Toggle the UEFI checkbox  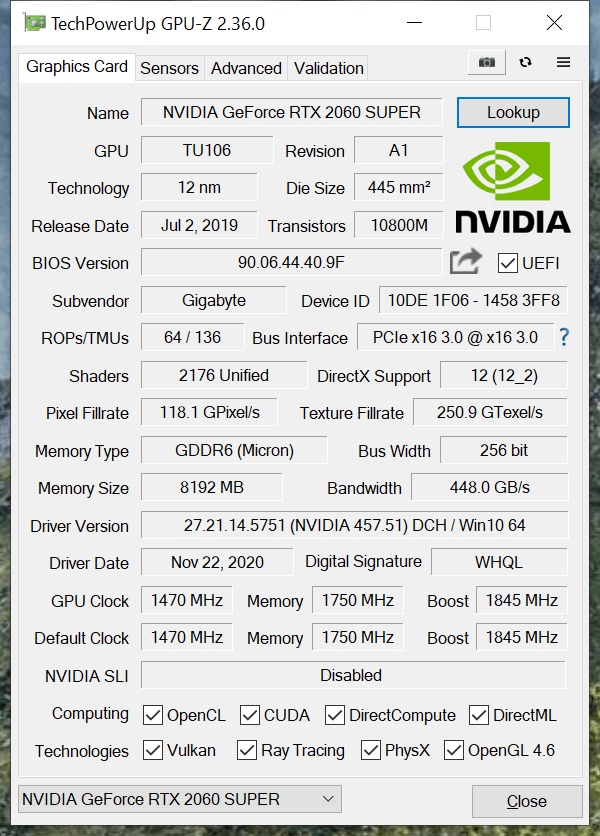(x=508, y=263)
